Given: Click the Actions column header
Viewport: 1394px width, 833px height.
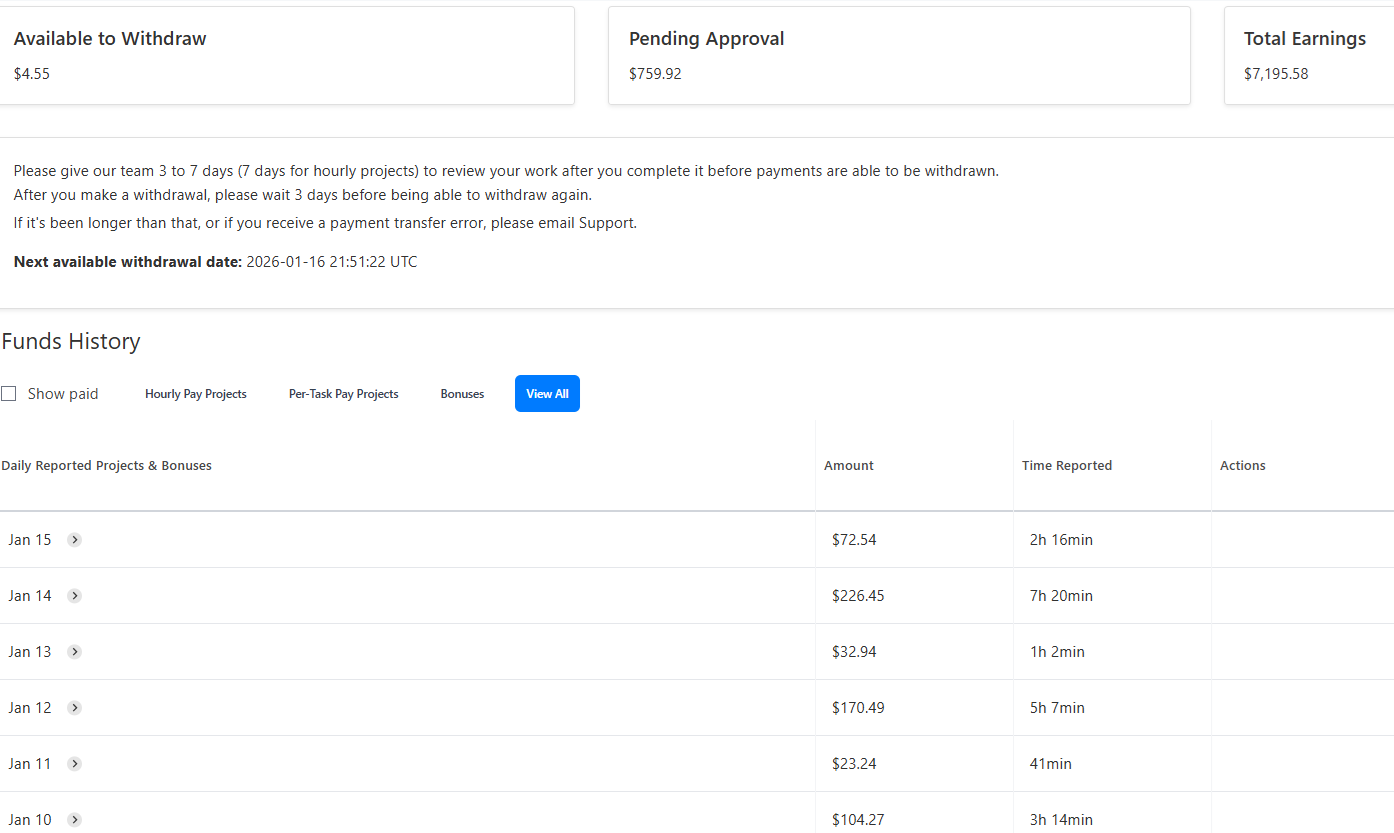Looking at the screenshot, I should tap(1243, 466).
